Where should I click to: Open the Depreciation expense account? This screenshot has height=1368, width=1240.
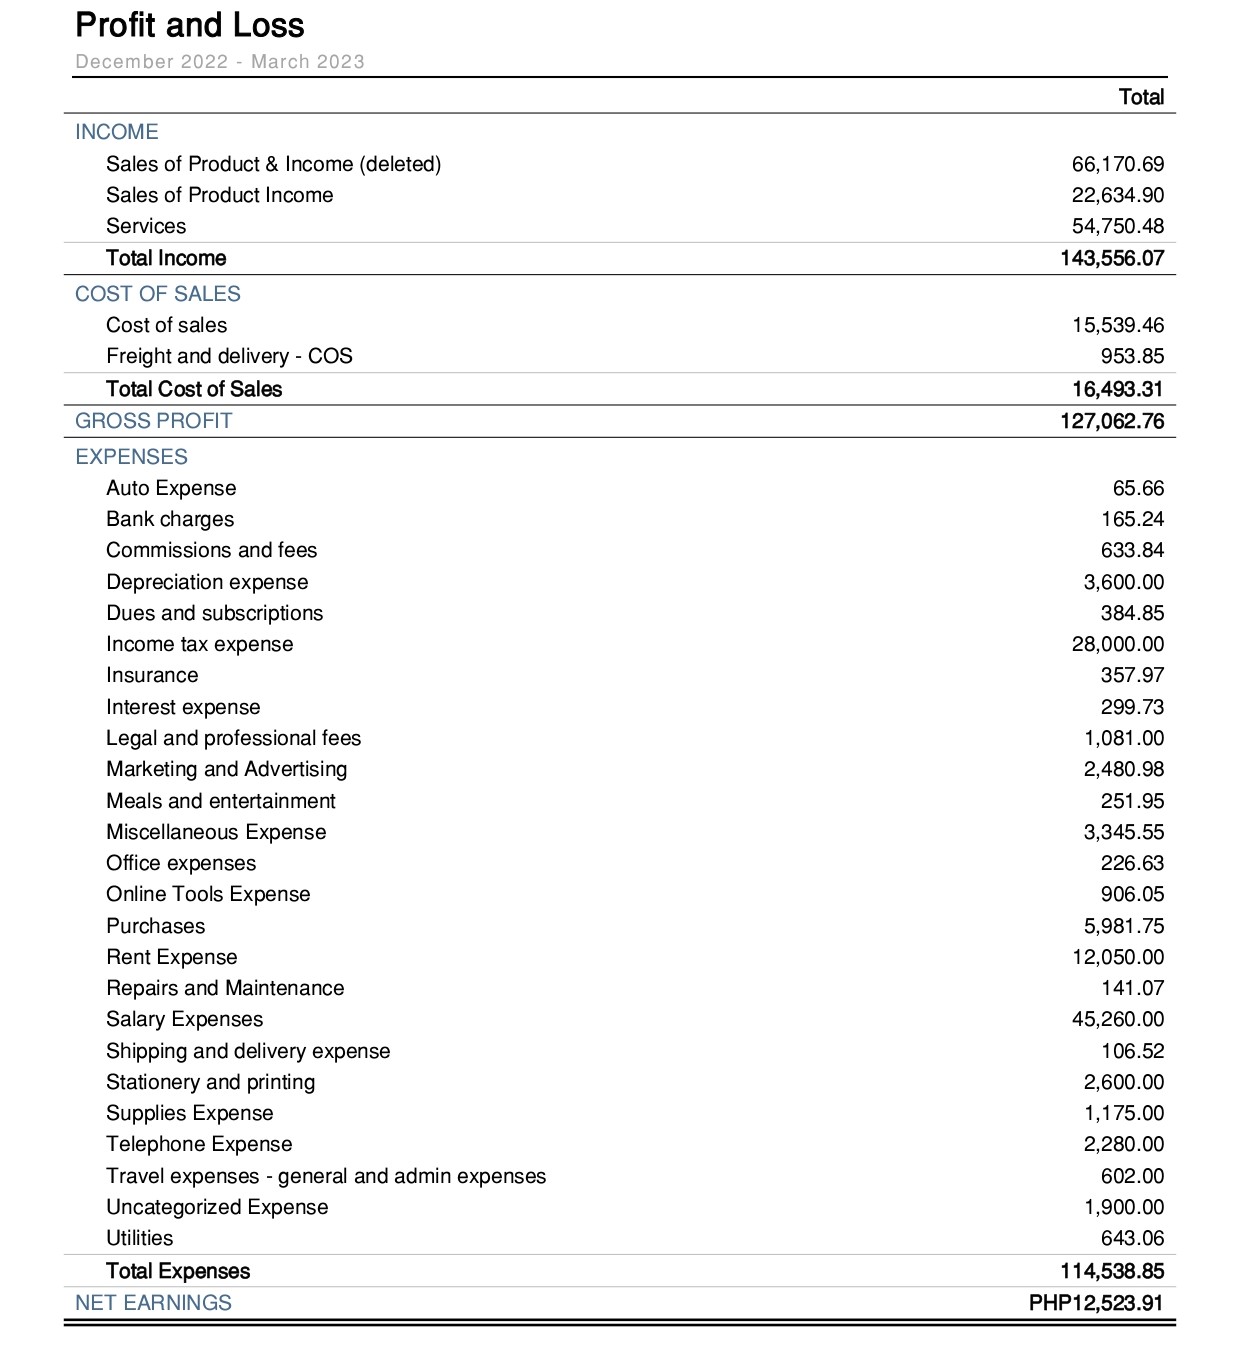click(x=207, y=582)
